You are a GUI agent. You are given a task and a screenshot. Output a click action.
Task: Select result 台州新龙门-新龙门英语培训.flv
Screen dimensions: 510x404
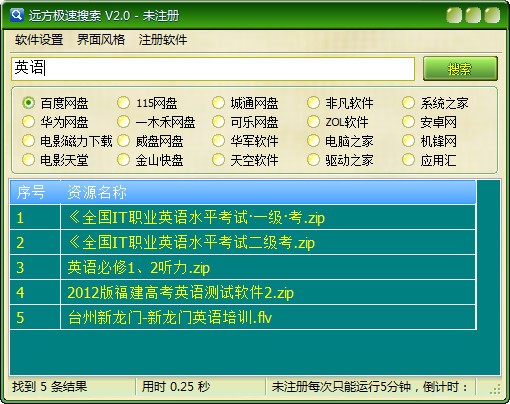tap(268, 317)
